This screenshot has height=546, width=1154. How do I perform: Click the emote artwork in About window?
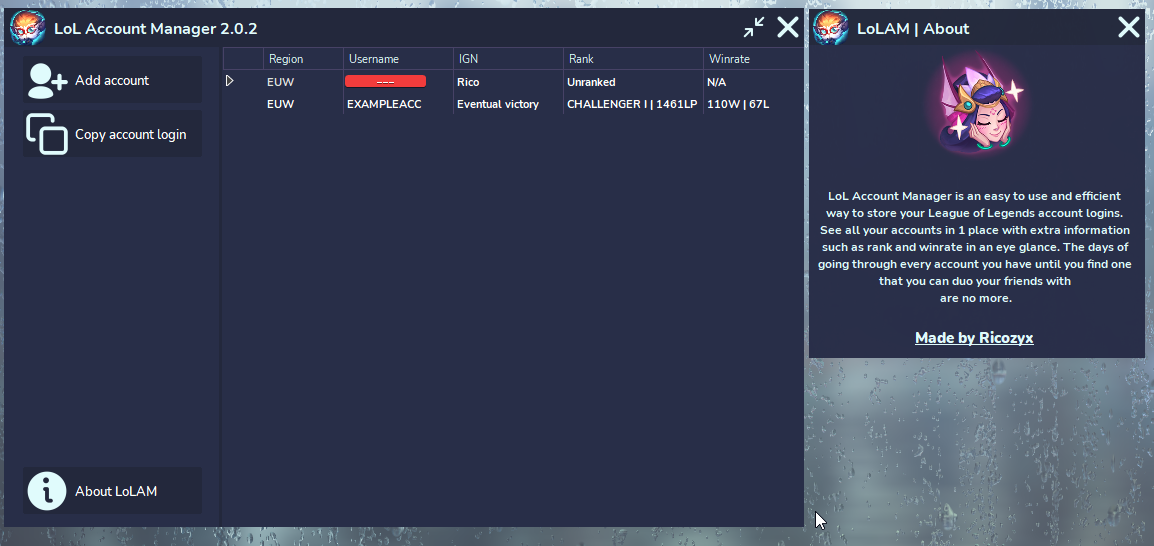pos(977,105)
